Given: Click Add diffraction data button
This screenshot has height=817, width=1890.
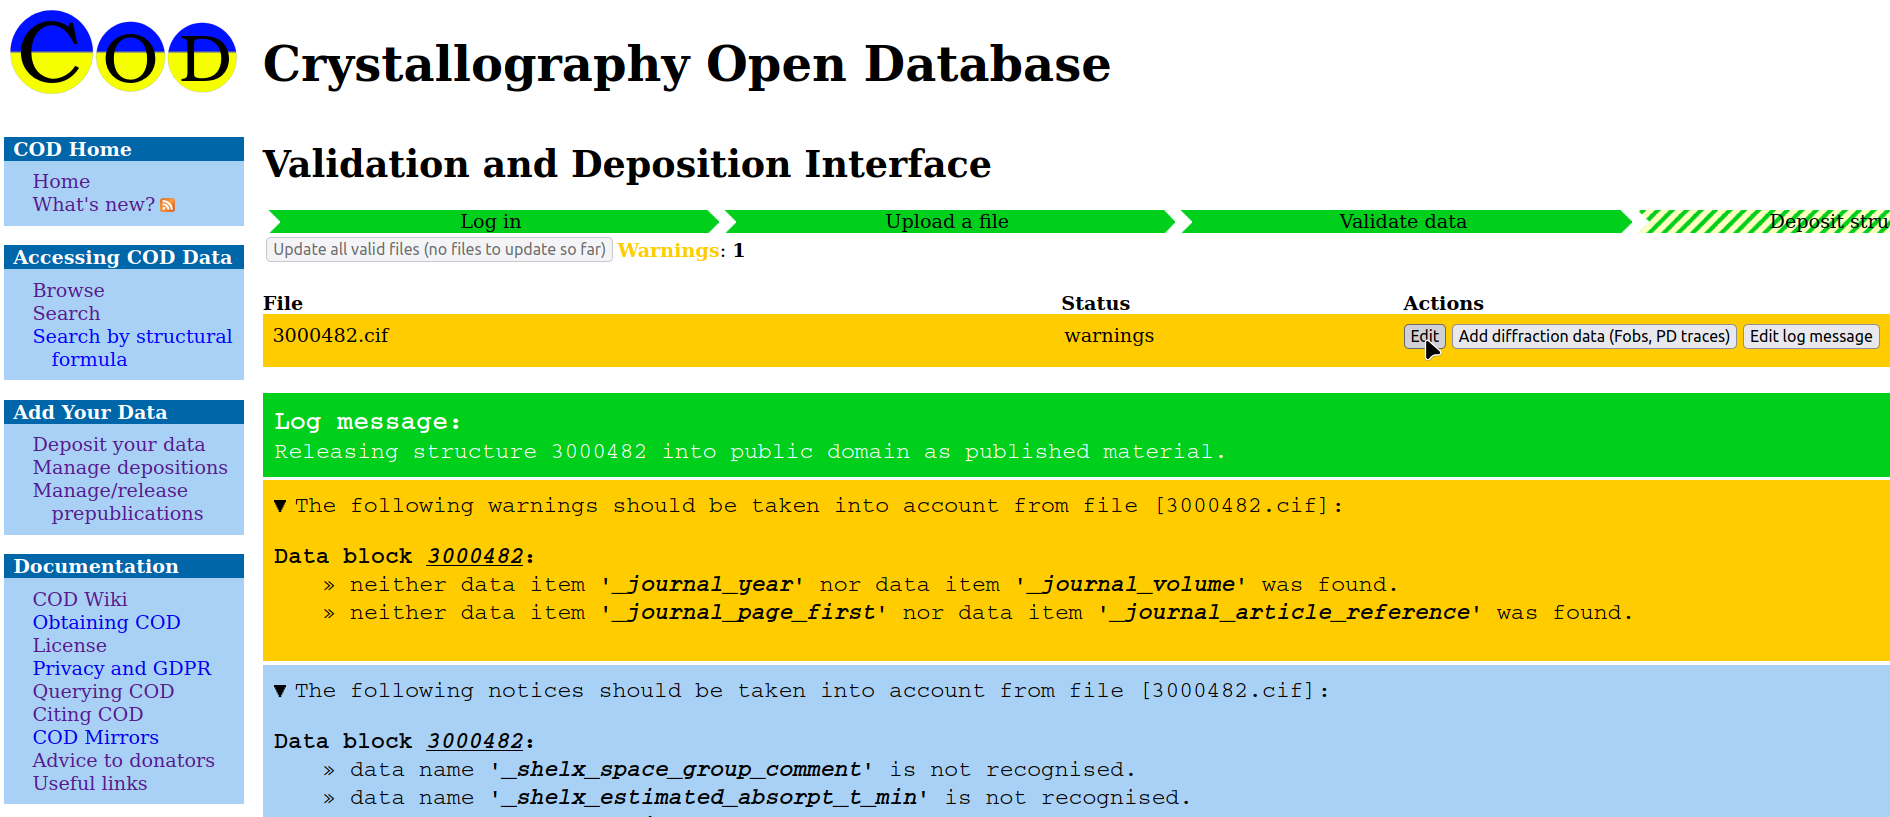Looking at the screenshot, I should (1593, 336).
